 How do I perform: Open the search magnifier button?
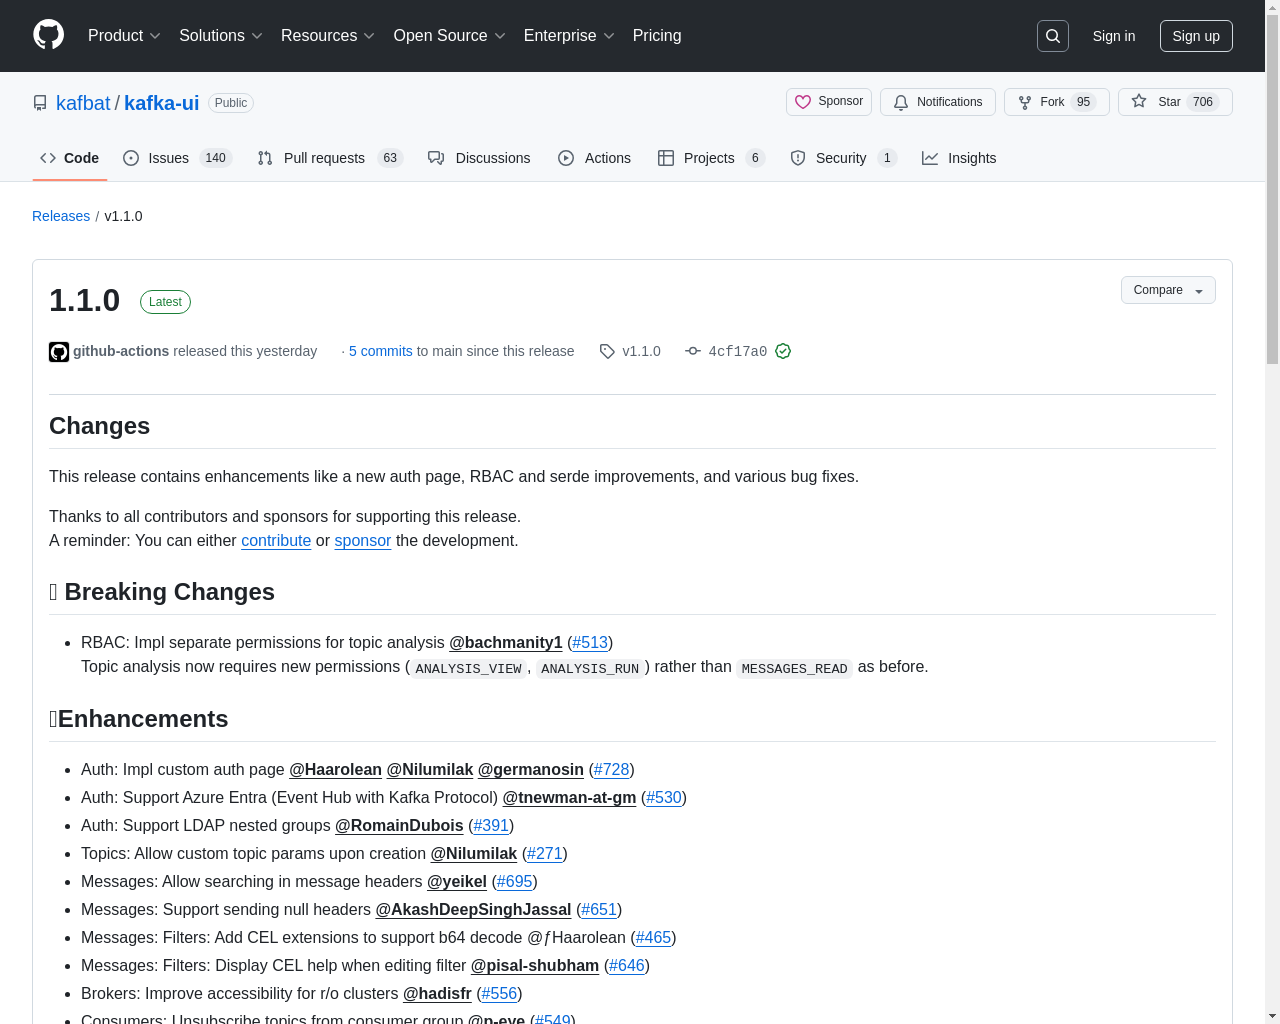1053,36
